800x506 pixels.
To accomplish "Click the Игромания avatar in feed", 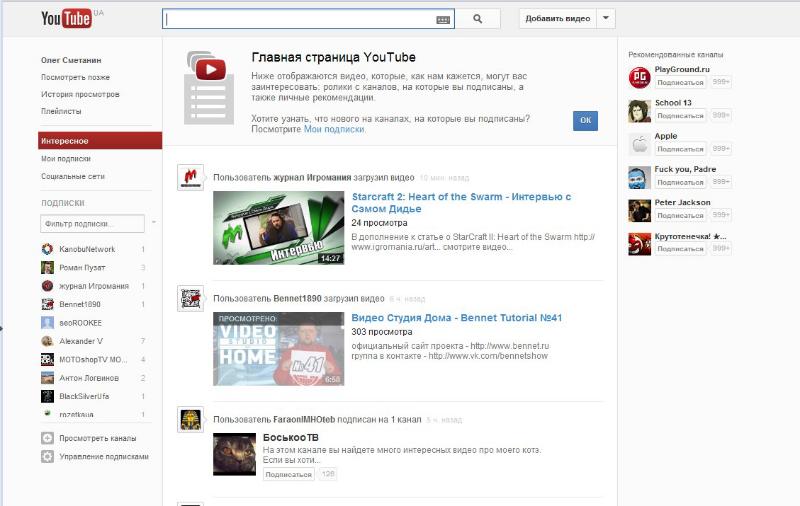I will click(190, 177).
